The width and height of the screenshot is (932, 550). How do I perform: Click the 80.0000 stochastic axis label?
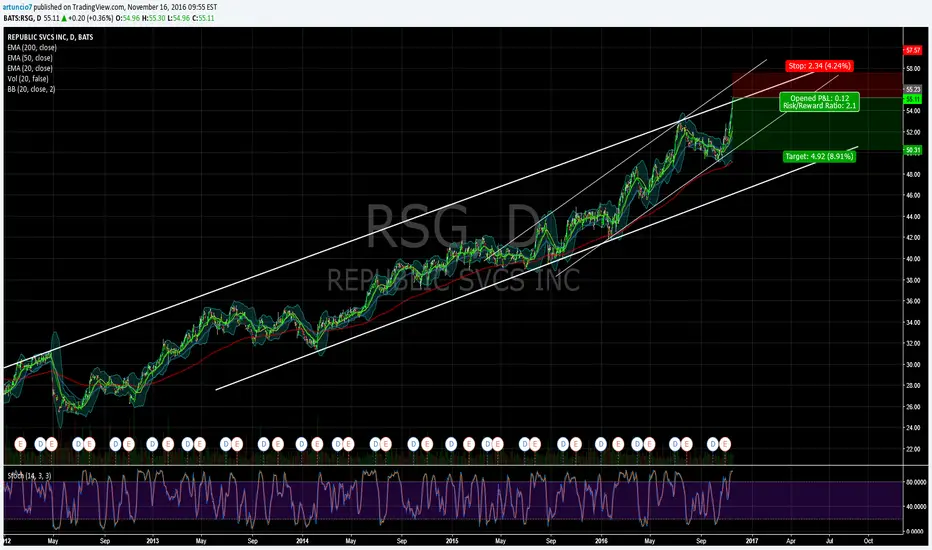[916, 483]
